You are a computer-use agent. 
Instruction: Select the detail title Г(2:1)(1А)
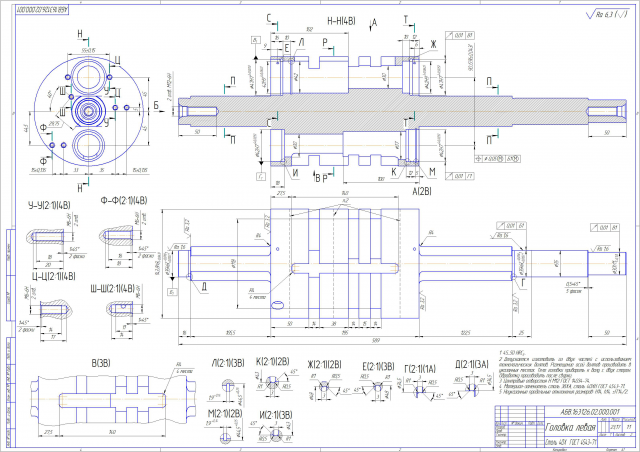(420, 369)
